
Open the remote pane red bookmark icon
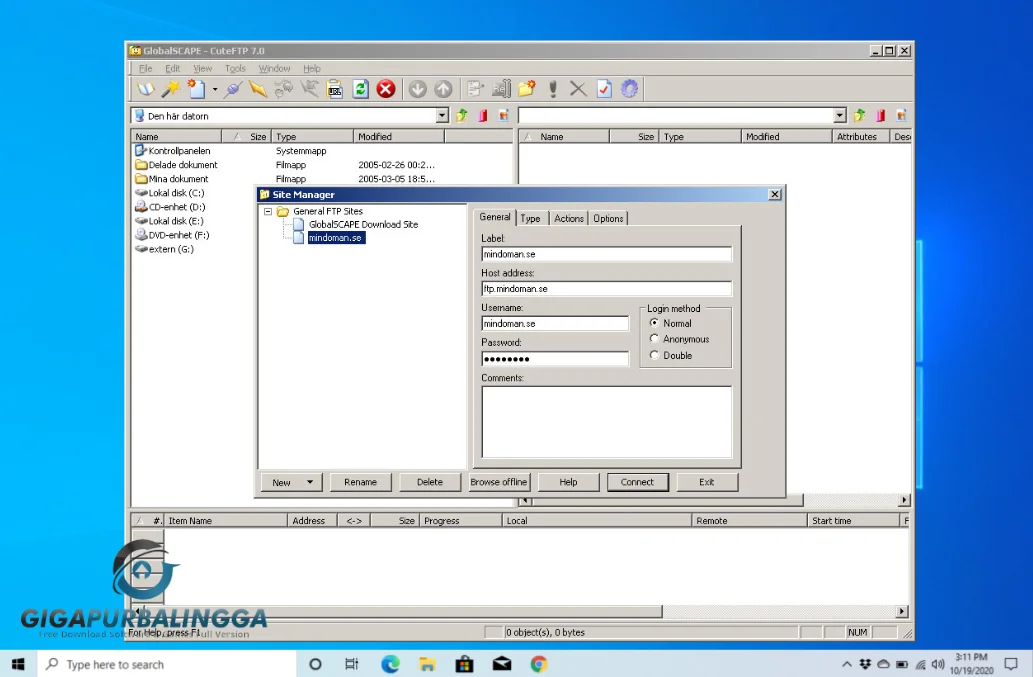click(x=880, y=116)
